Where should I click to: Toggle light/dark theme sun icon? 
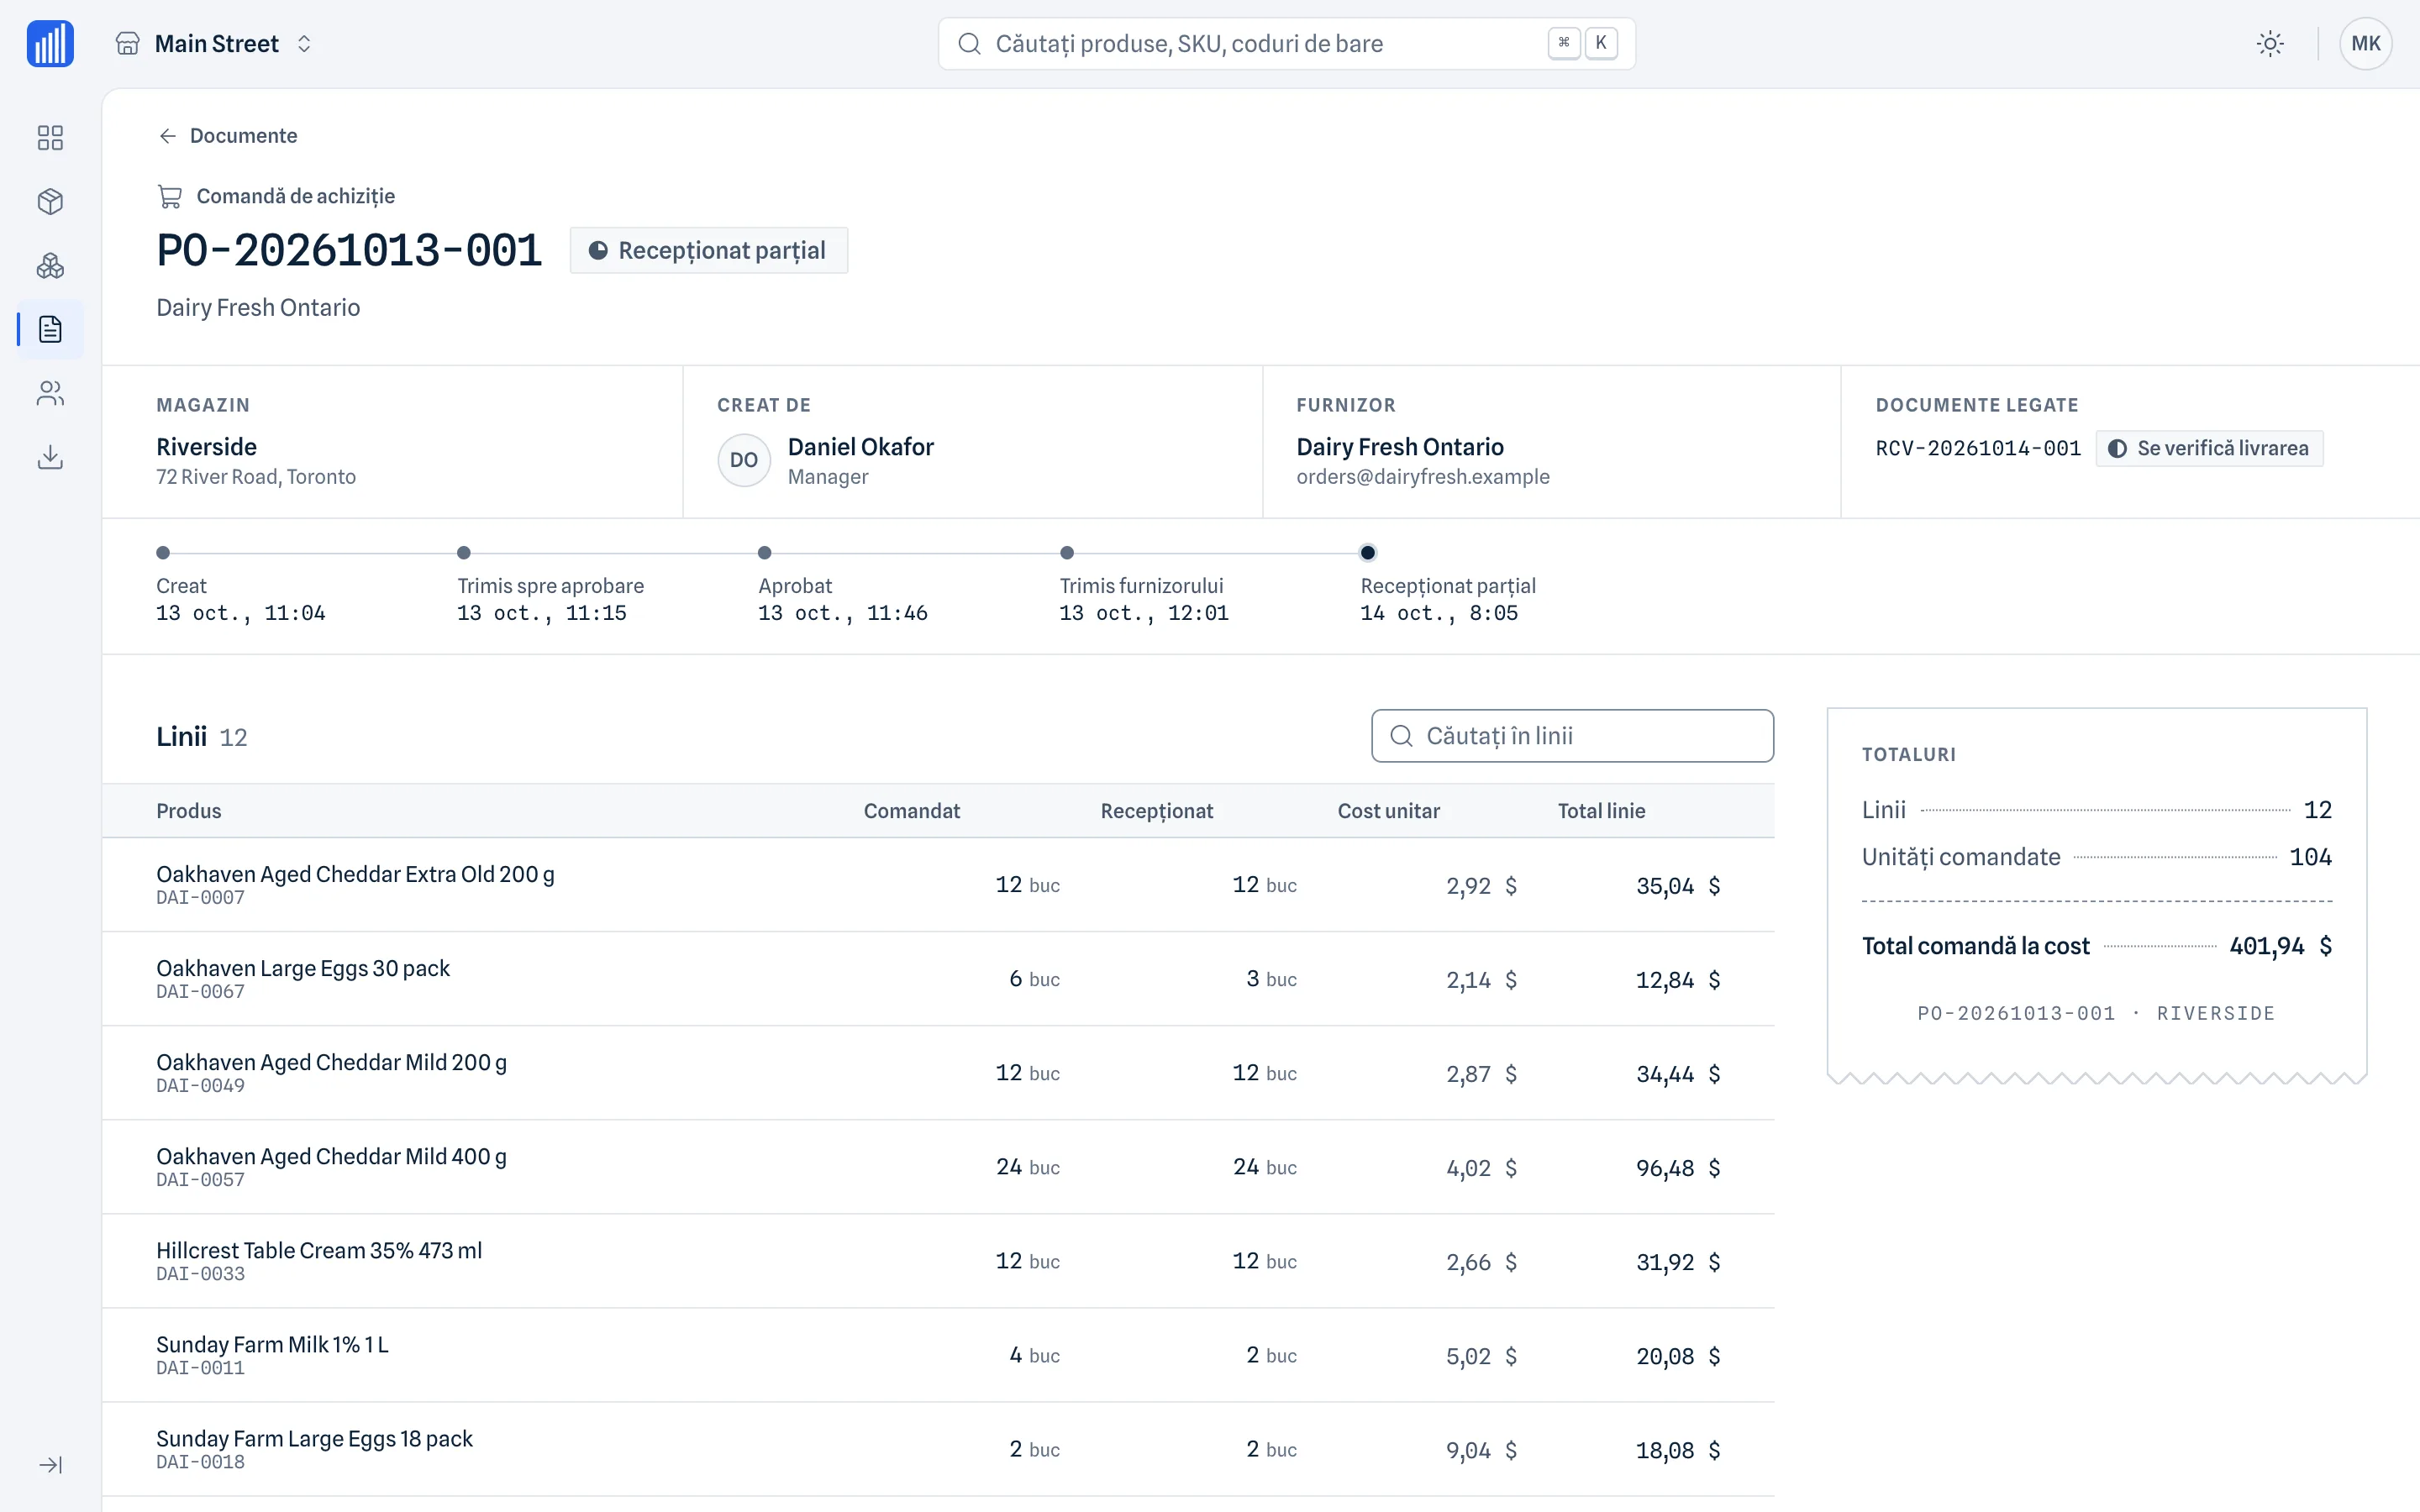click(2270, 44)
